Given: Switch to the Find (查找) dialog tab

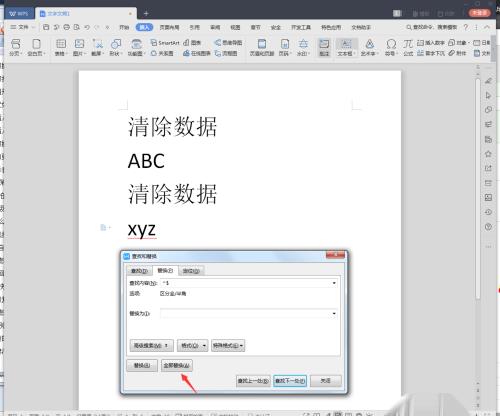Looking at the screenshot, I should click(139, 271).
